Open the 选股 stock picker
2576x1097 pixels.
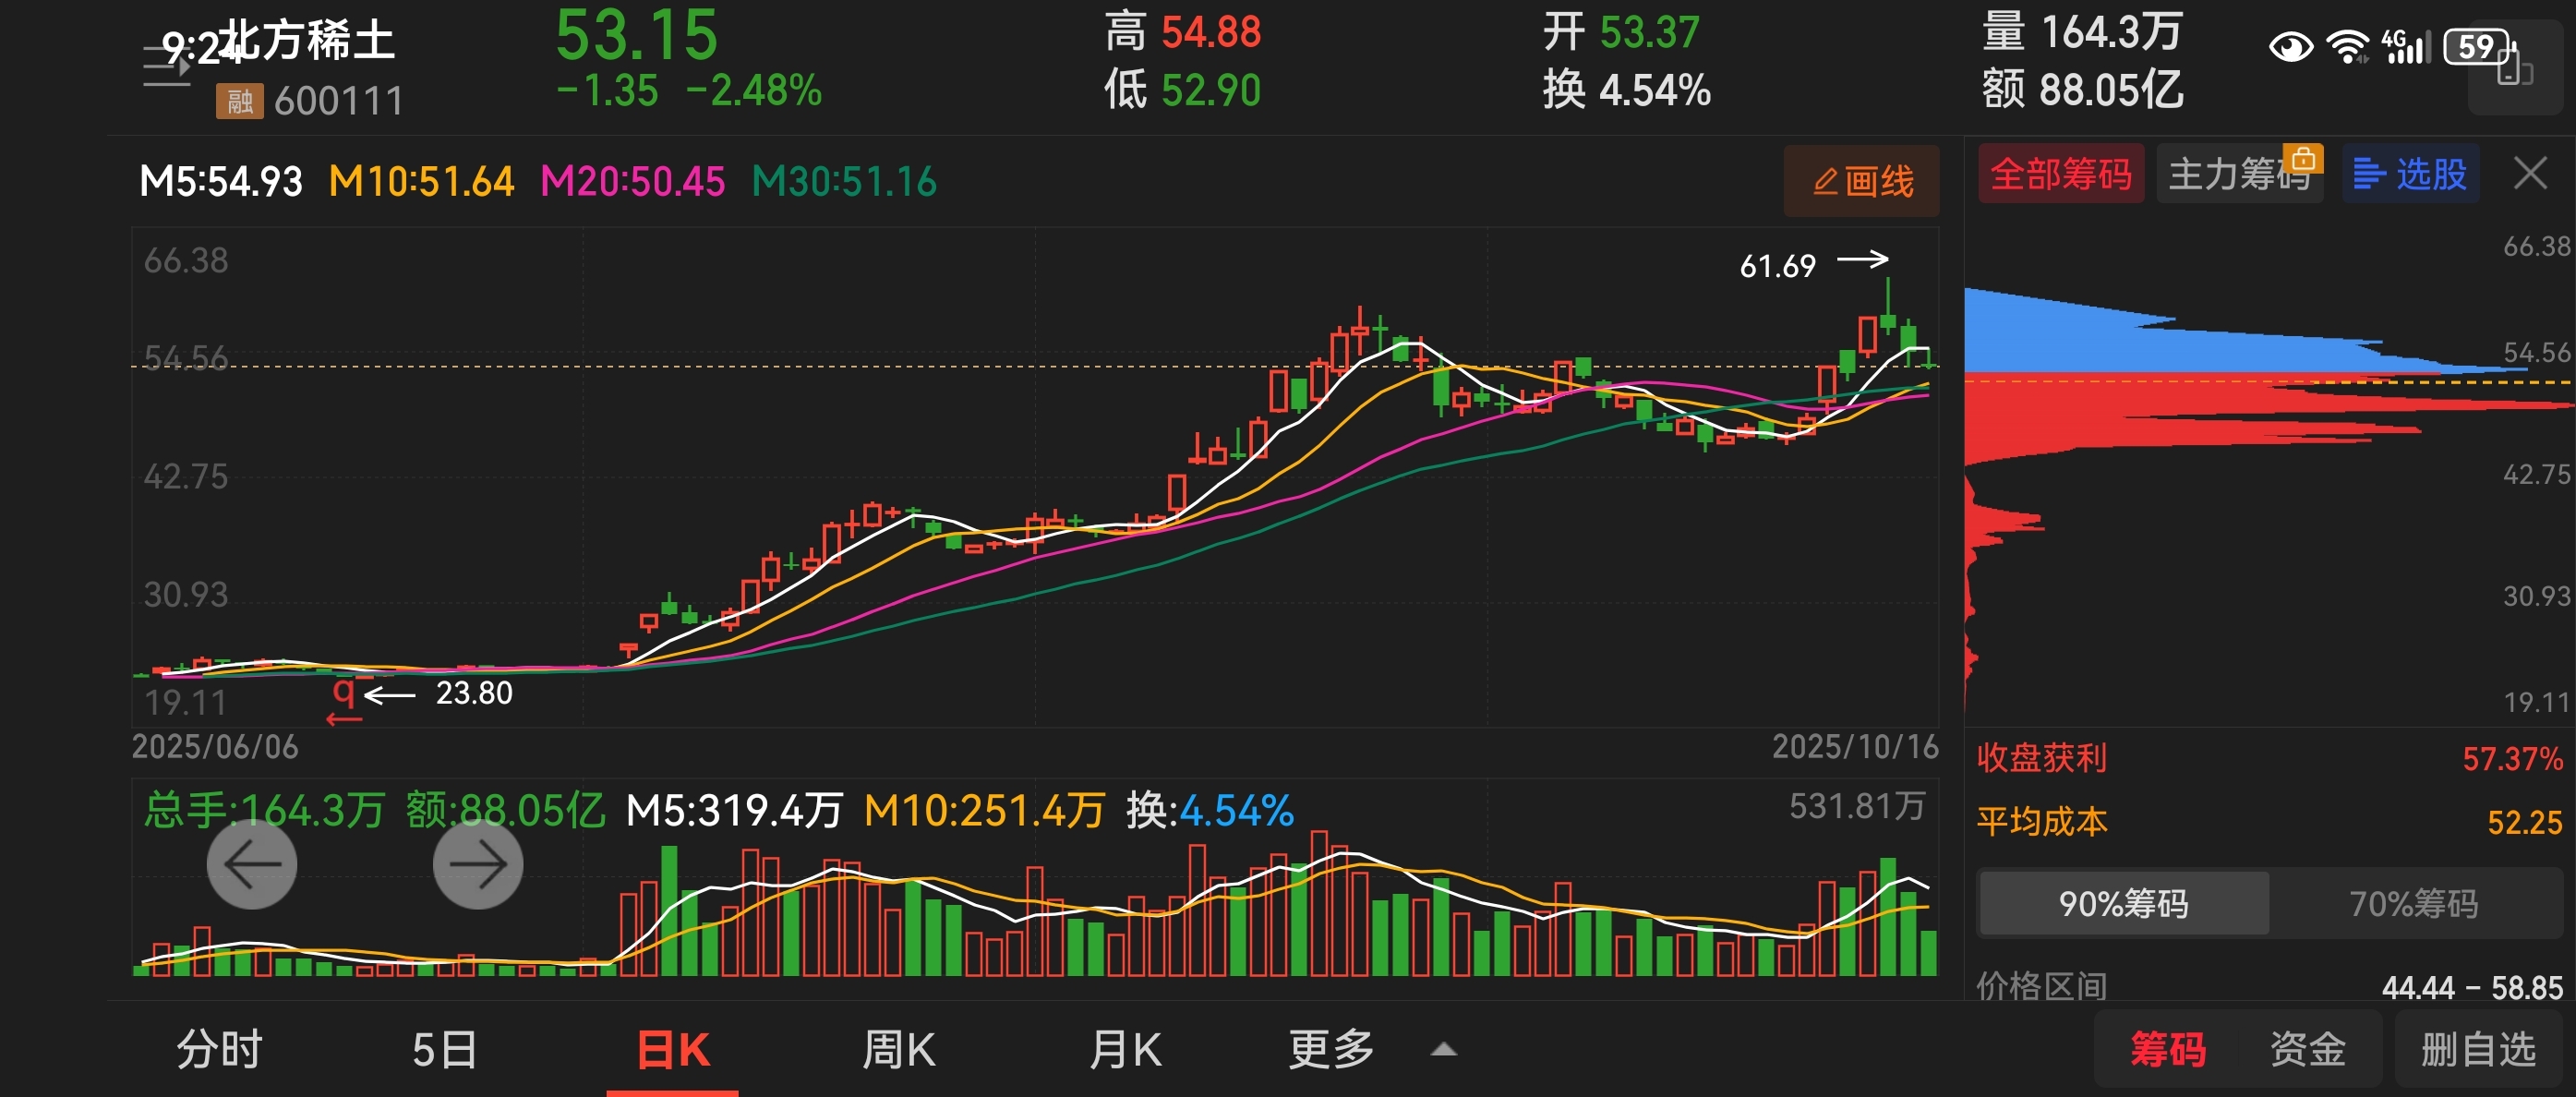tap(2410, 175)
